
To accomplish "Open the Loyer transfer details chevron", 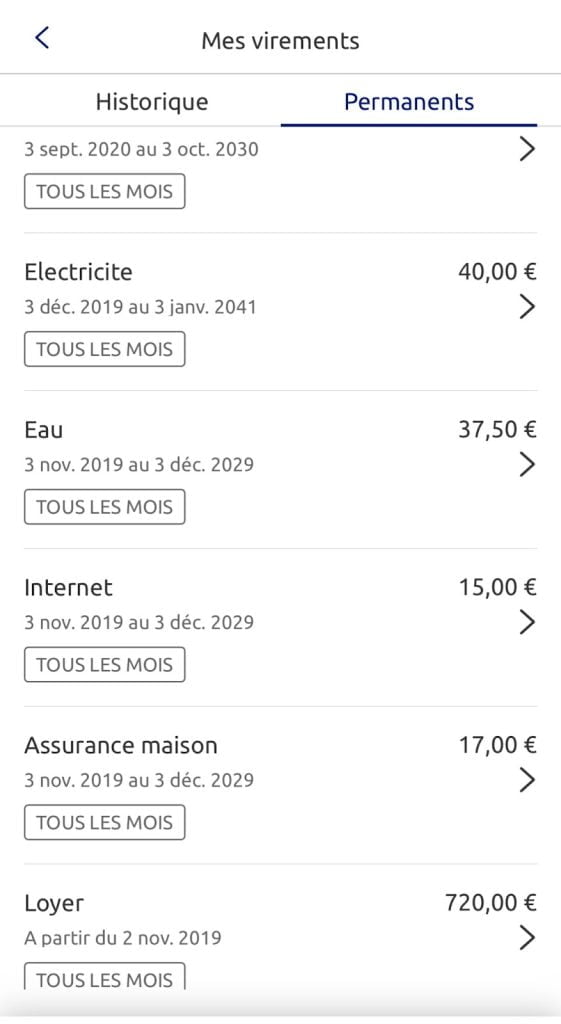I will [x=526, y=938].
